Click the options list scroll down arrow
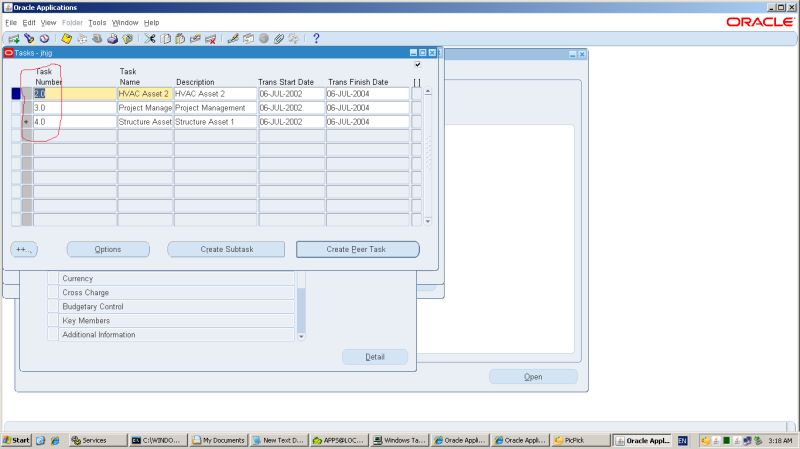The image size is (800, 449). pyautogui.click(x=301, y=337)
